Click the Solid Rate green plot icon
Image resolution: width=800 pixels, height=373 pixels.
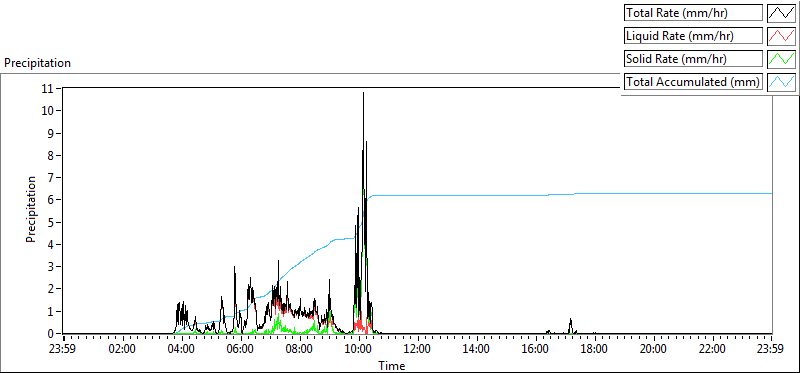tap(781, 59)
